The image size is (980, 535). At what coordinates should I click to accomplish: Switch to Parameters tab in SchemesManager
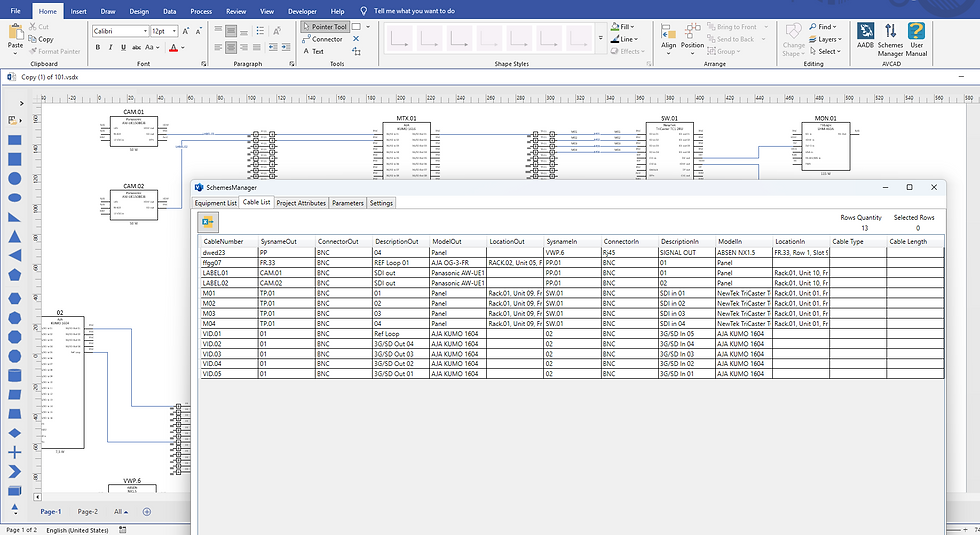pyautogui.click(x=348, y=203)
